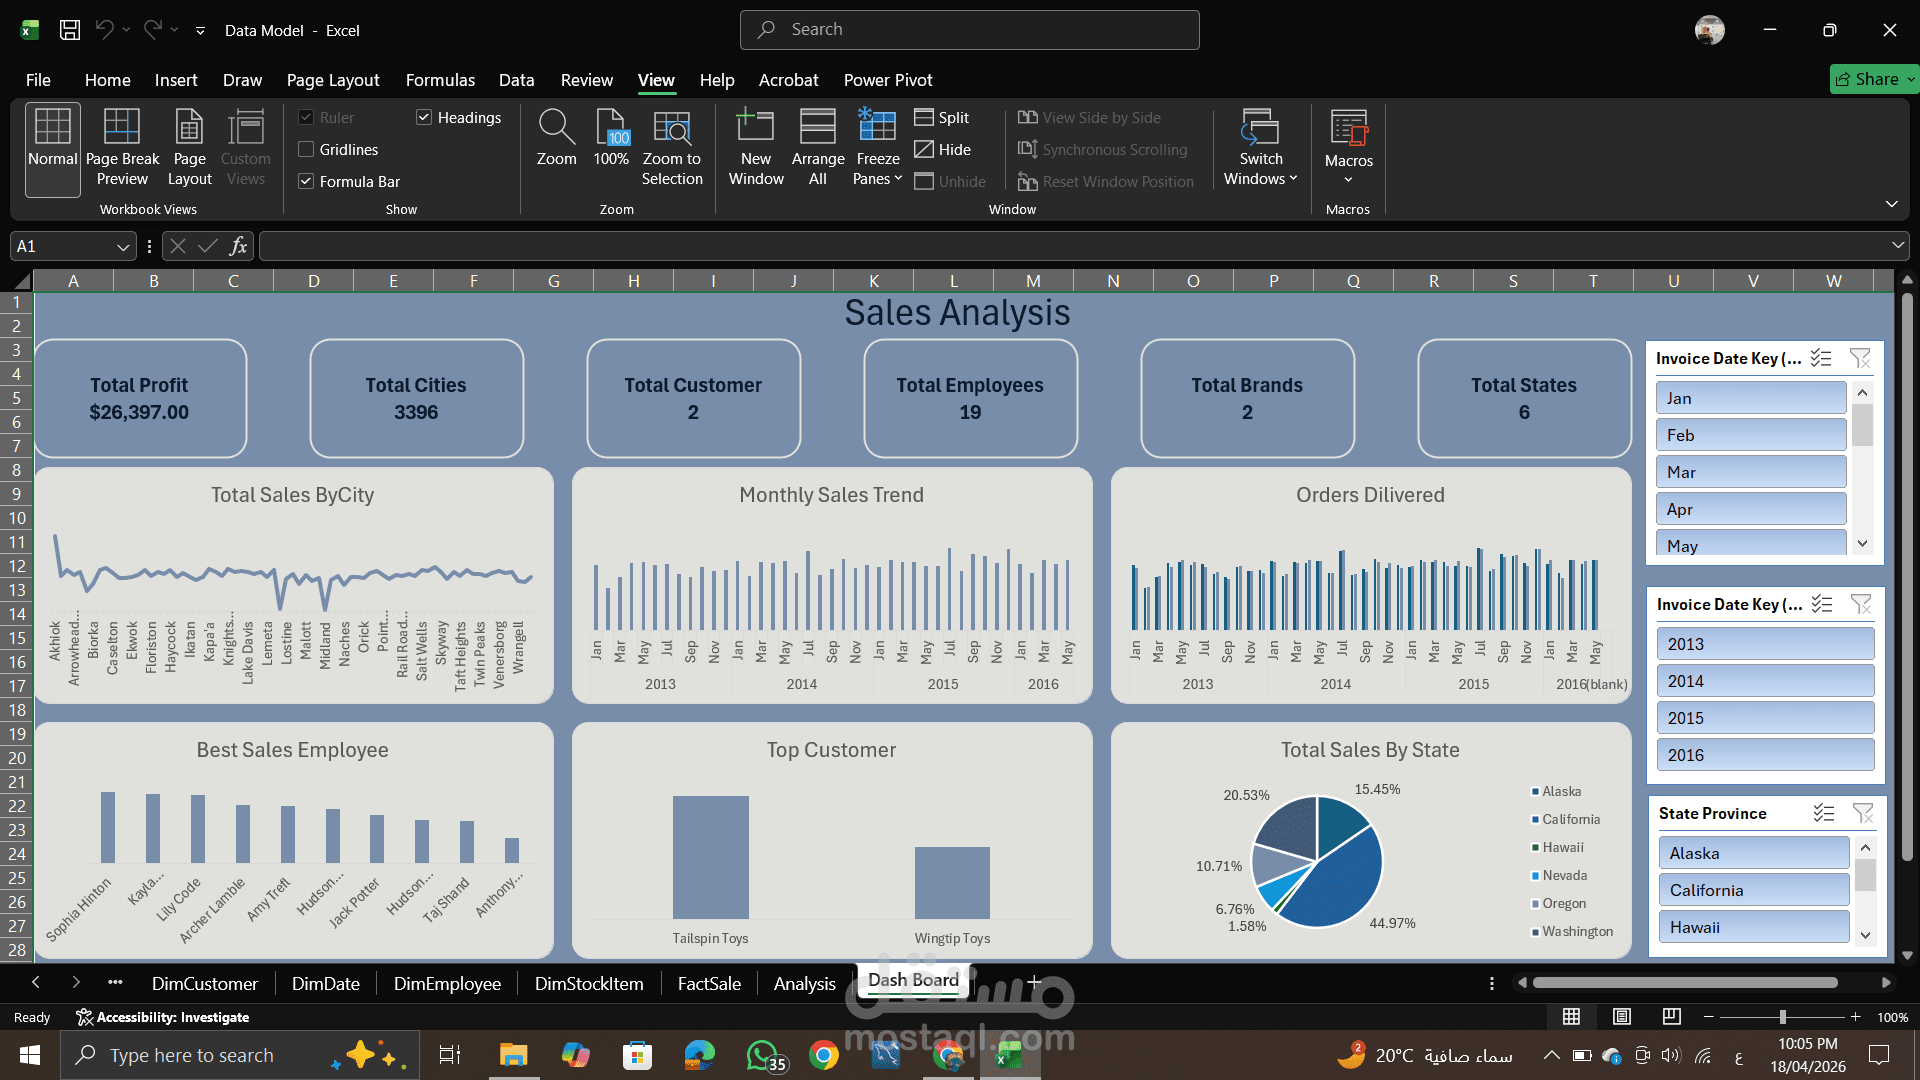The image size is (1920, 1080).
Task: Expand the formula bar
Action: point(1897,246)
